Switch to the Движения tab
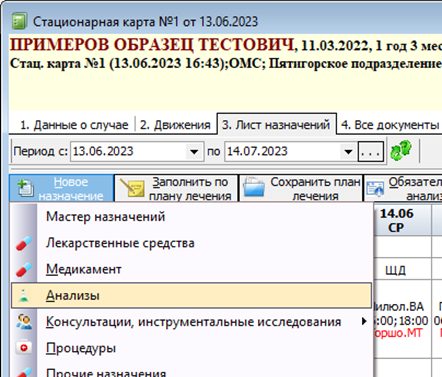This screenshot has height=377, width=442. 175,125
